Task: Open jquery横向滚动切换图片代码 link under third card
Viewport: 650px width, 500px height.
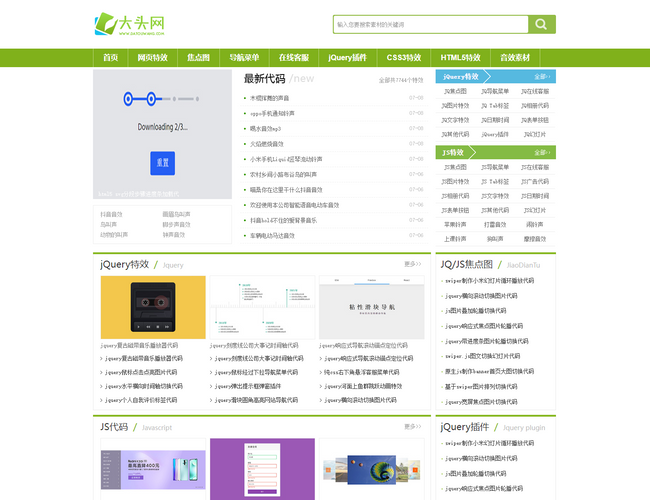Action: [360, 400]
